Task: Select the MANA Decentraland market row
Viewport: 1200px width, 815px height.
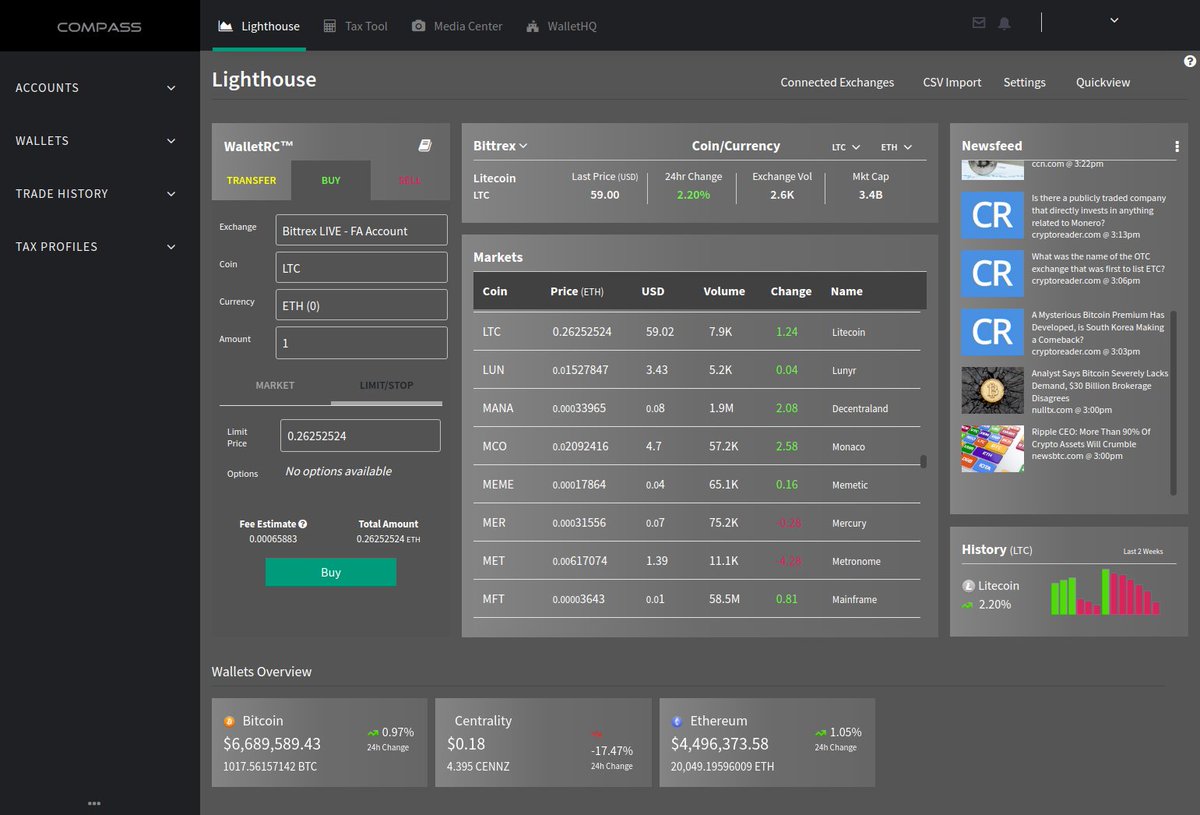Action: tap(697, 408)
